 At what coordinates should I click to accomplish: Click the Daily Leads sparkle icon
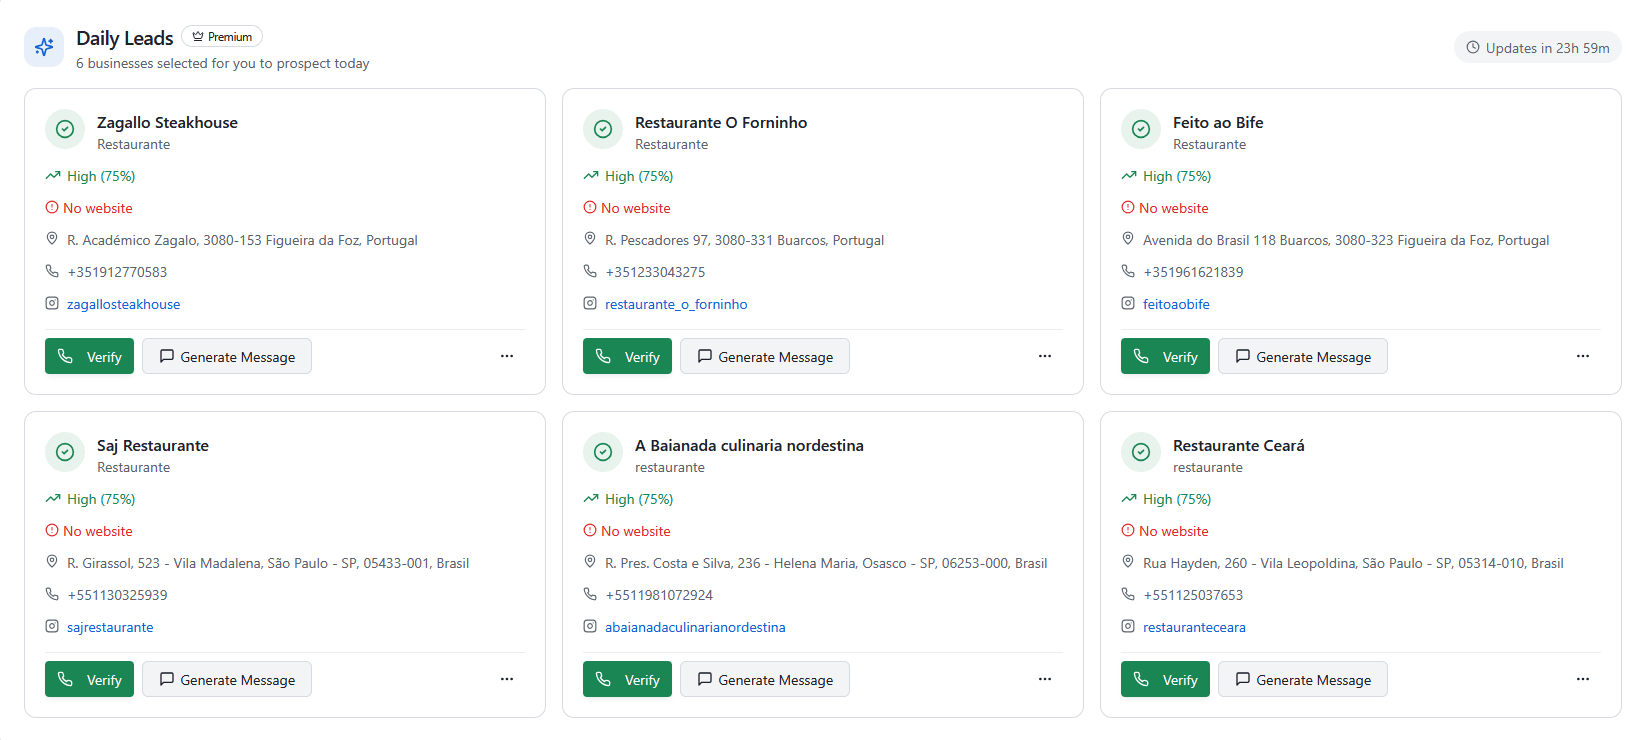coord(44,47)
